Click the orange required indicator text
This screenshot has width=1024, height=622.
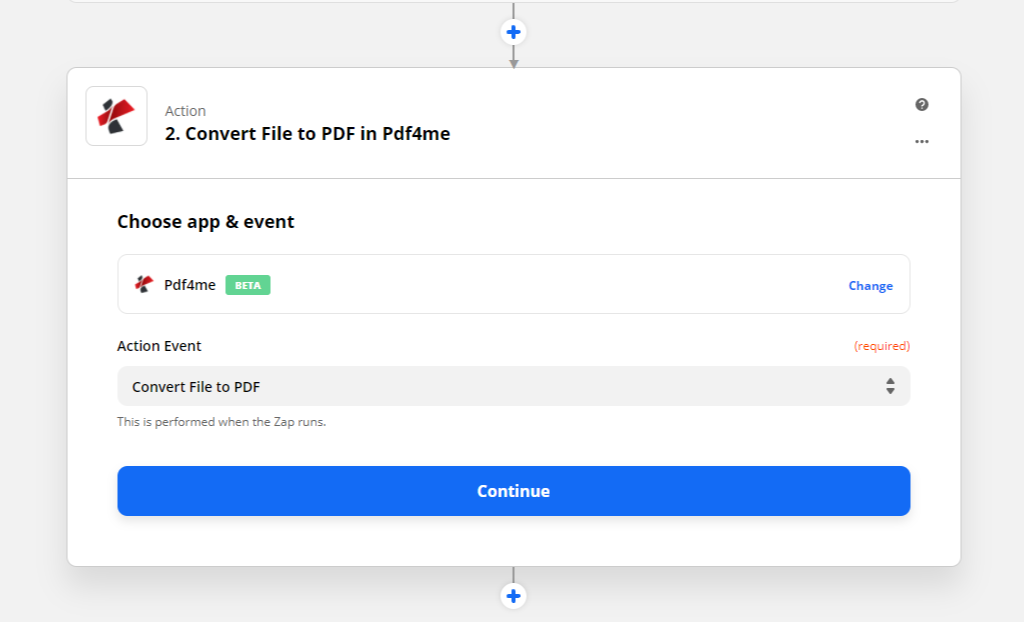click(x=881, y=346)
